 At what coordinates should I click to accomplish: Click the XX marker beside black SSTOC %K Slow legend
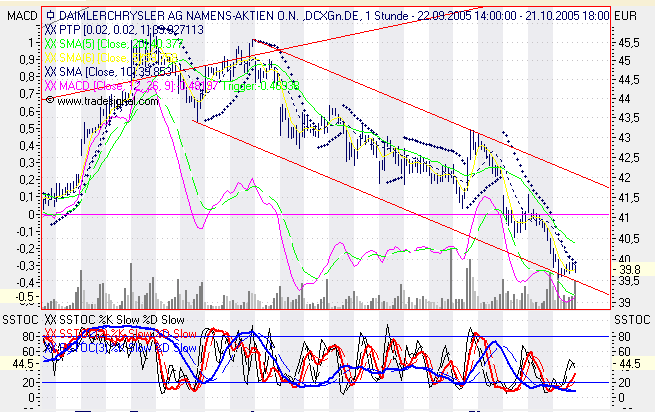[x=51, y=320]
